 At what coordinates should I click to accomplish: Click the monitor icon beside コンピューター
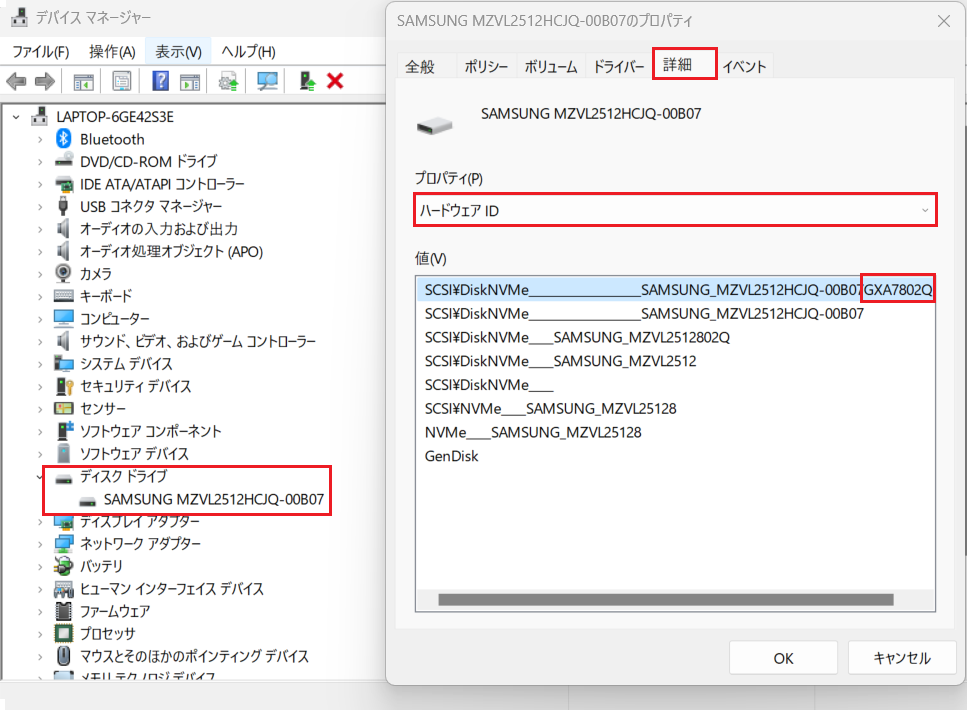[64, 318]
